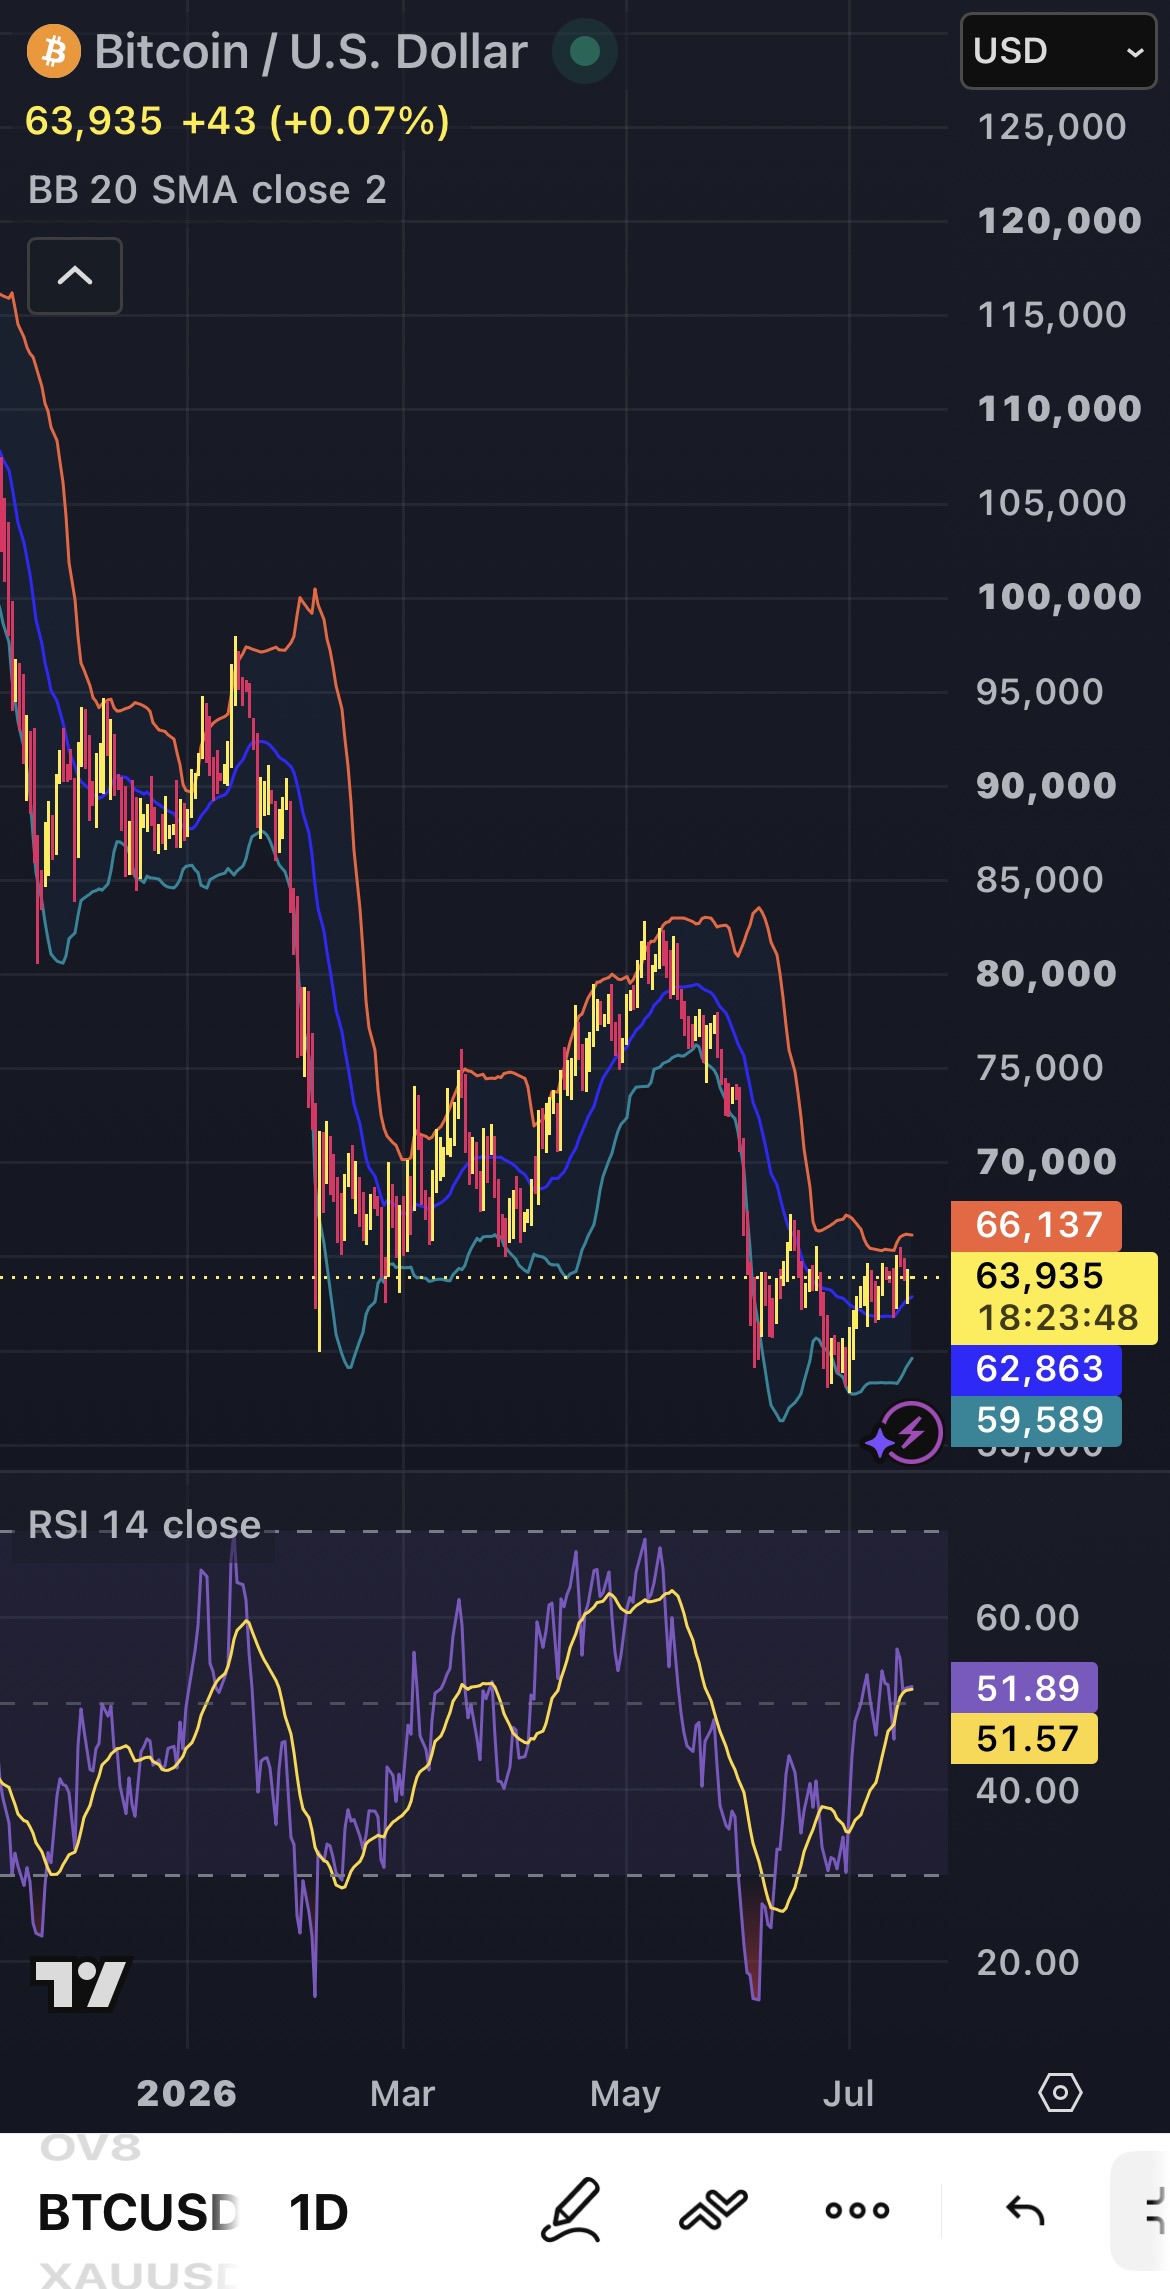Tap the Jul label on time axis
This screenshot has height=2289, width=1170.
(848, 2093)
